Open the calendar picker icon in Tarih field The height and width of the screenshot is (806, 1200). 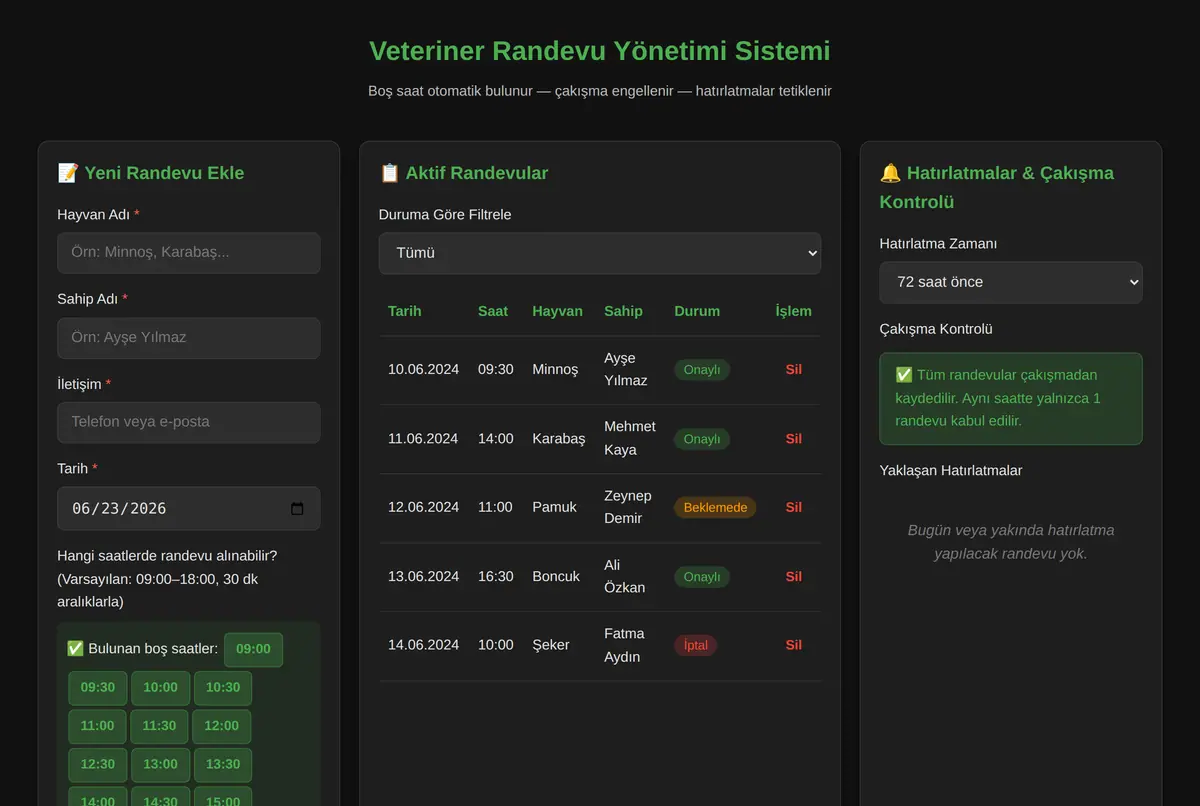(297, 508)
